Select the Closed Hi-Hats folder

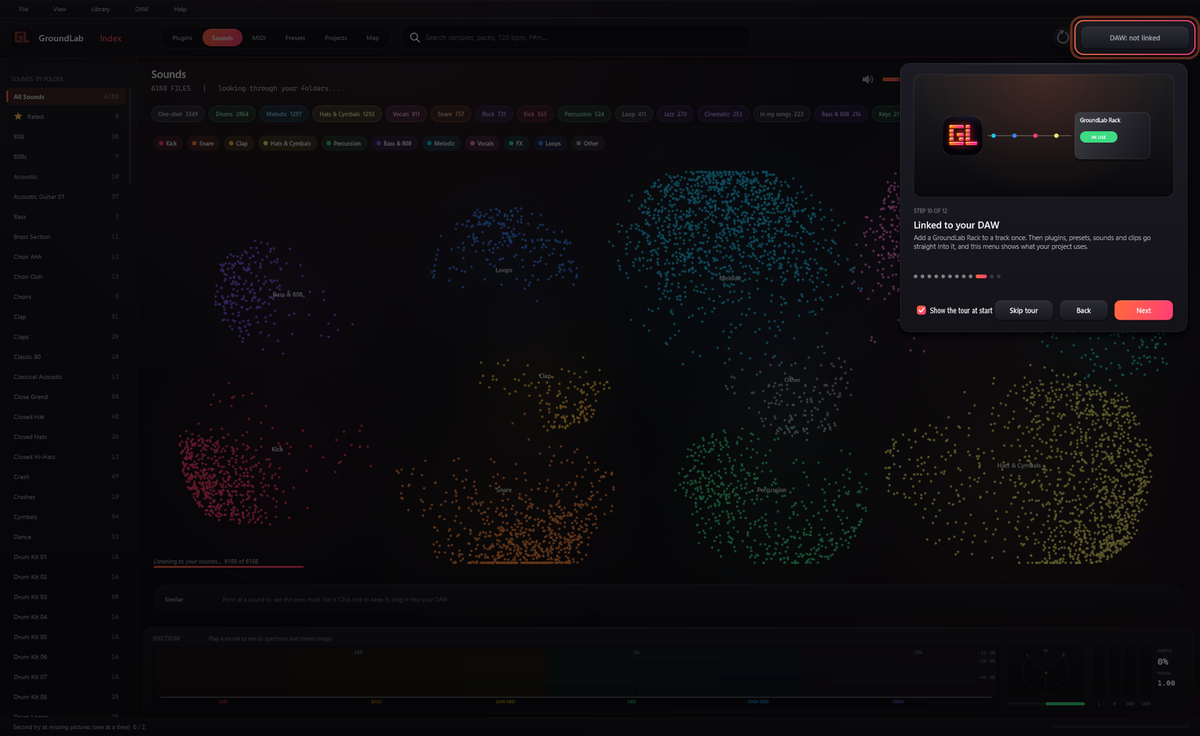click(x=66, y=457)
